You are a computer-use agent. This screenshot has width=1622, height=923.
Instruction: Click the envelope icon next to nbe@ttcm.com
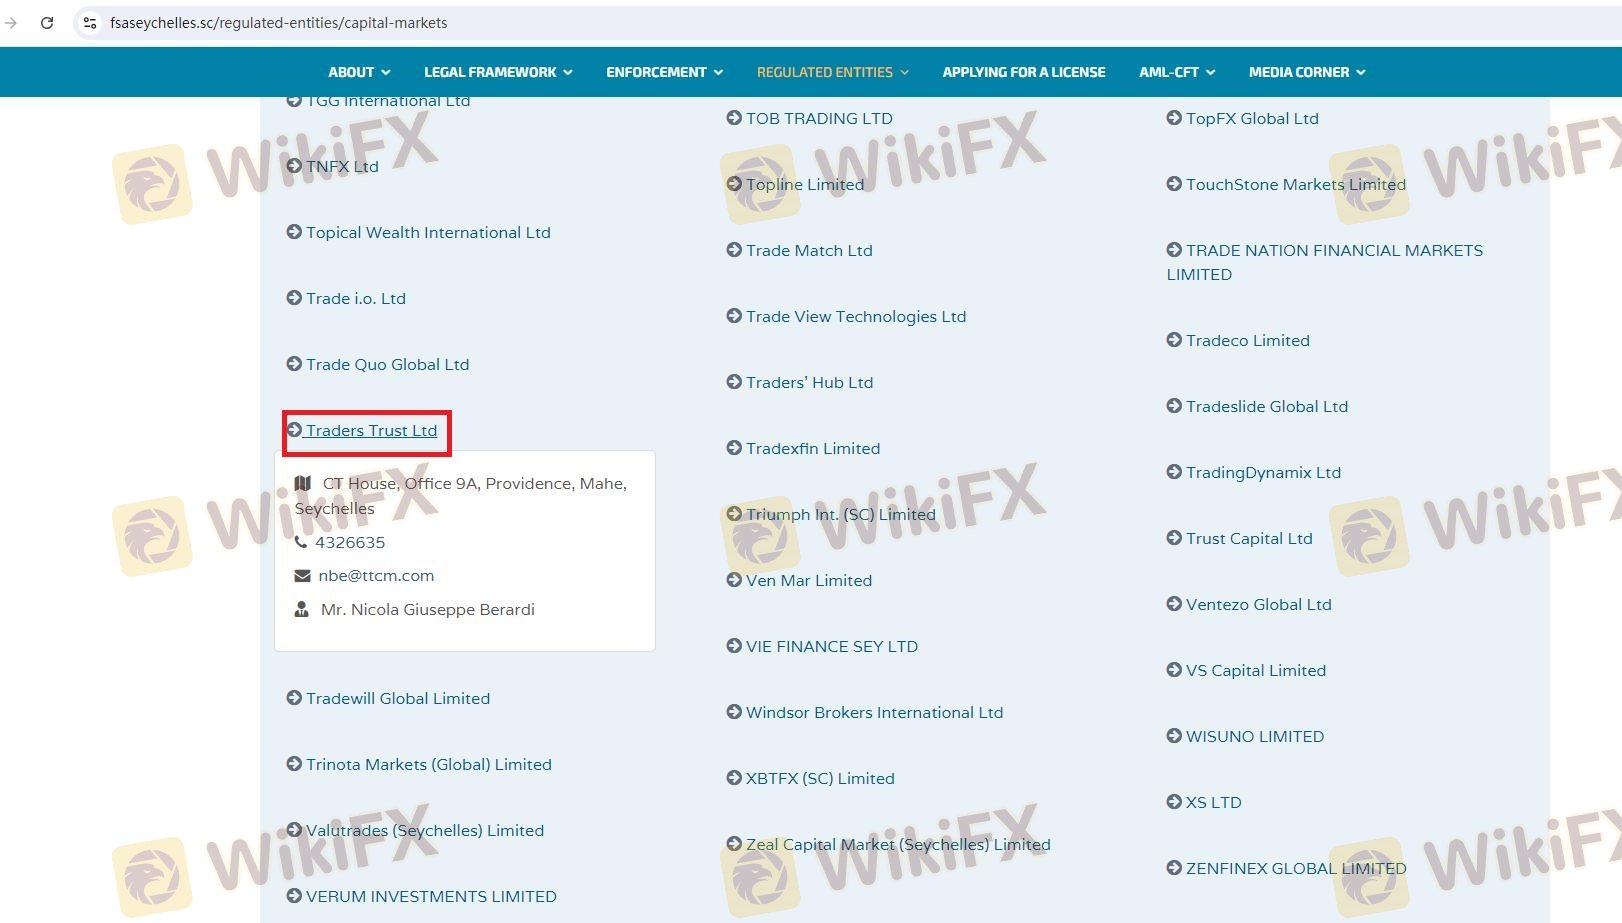pyautogui.click(x=302, y=576)
